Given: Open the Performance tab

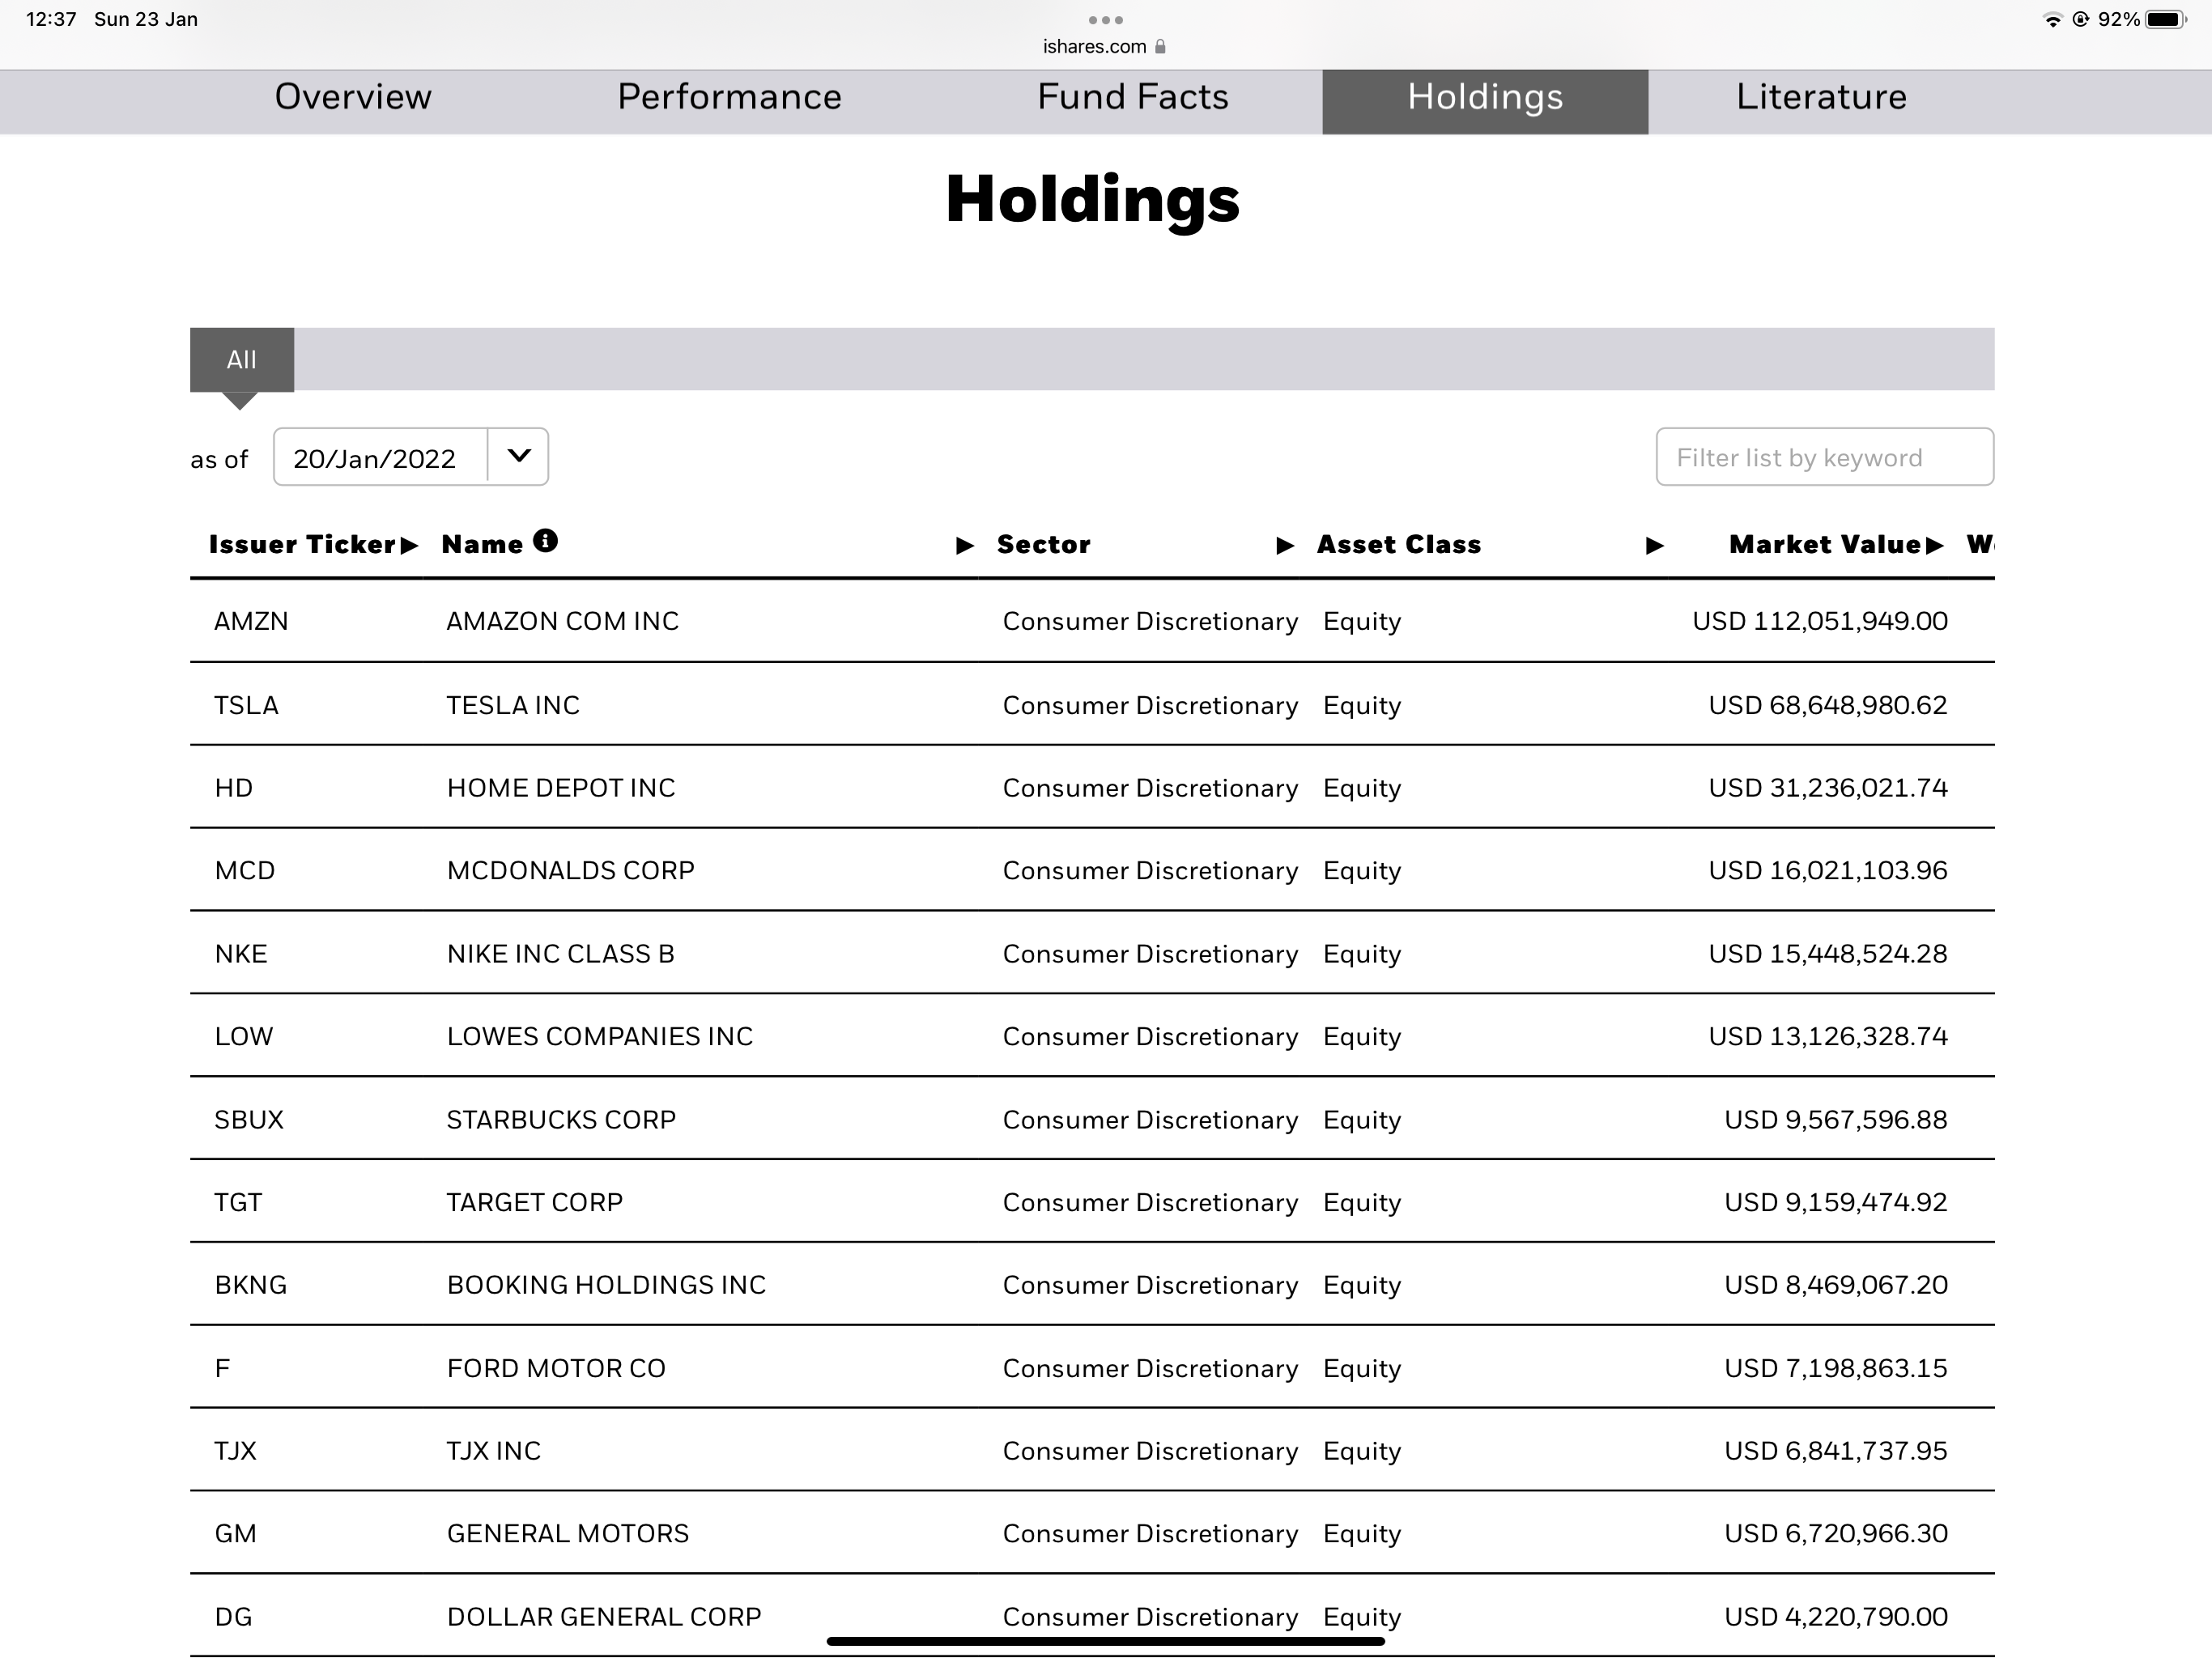Looking at the screenshot, I should tap(729, 97).
